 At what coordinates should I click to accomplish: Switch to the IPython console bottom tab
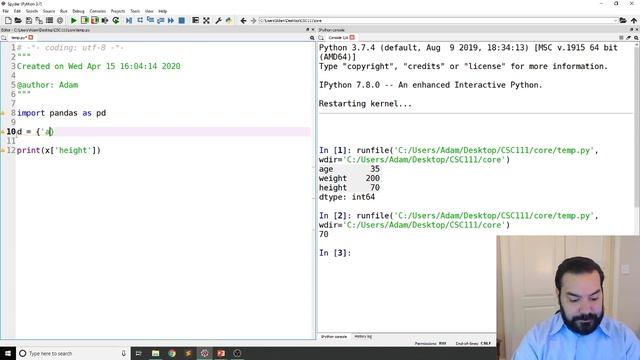(x=333, y=337)
